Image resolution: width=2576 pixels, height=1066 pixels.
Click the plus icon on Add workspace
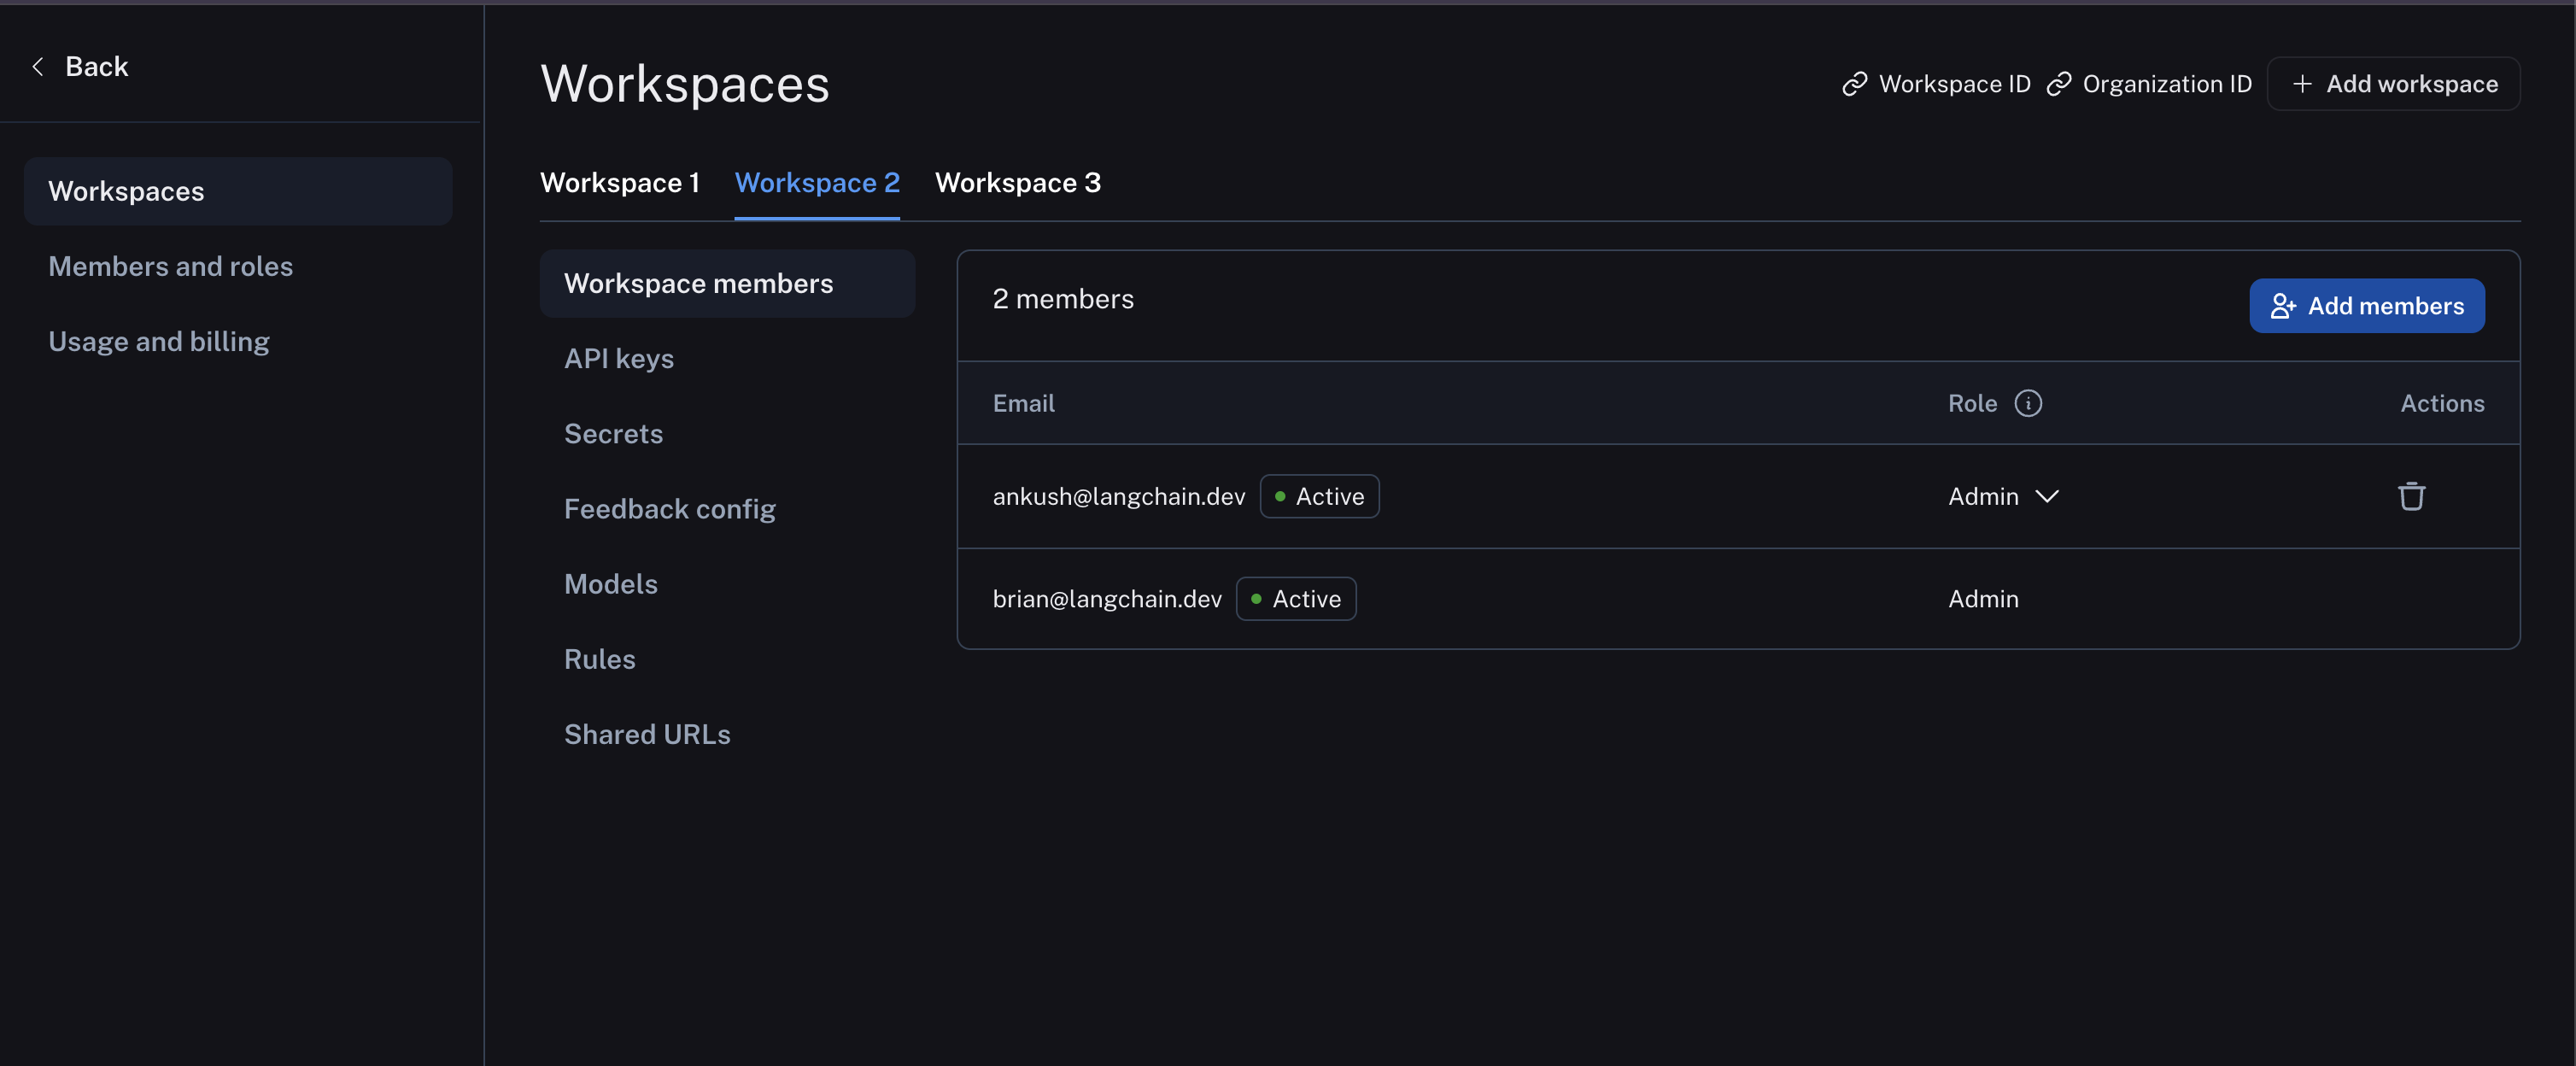pyautogui.click(x=2303, y=84)
